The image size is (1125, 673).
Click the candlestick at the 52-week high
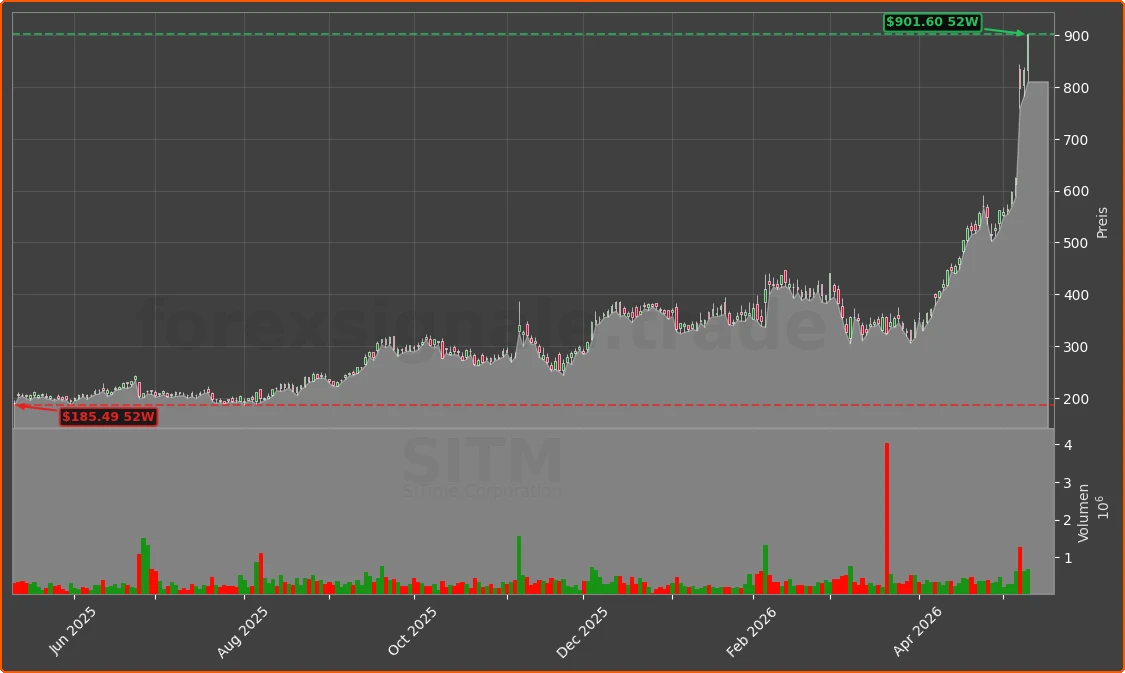pos(1028,57)
